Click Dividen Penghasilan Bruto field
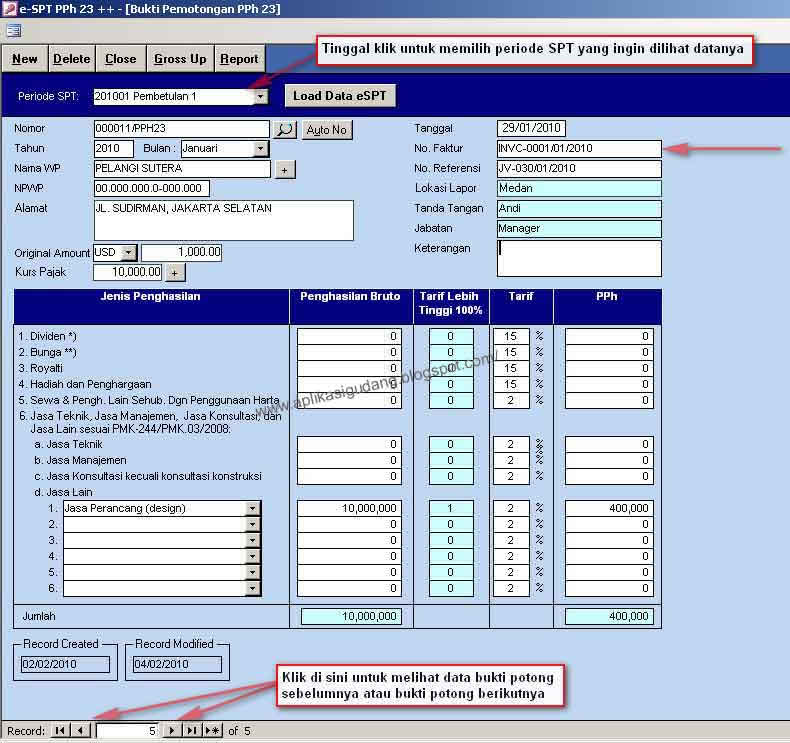Viewport: 790px width, 743px height. (349, 336)
